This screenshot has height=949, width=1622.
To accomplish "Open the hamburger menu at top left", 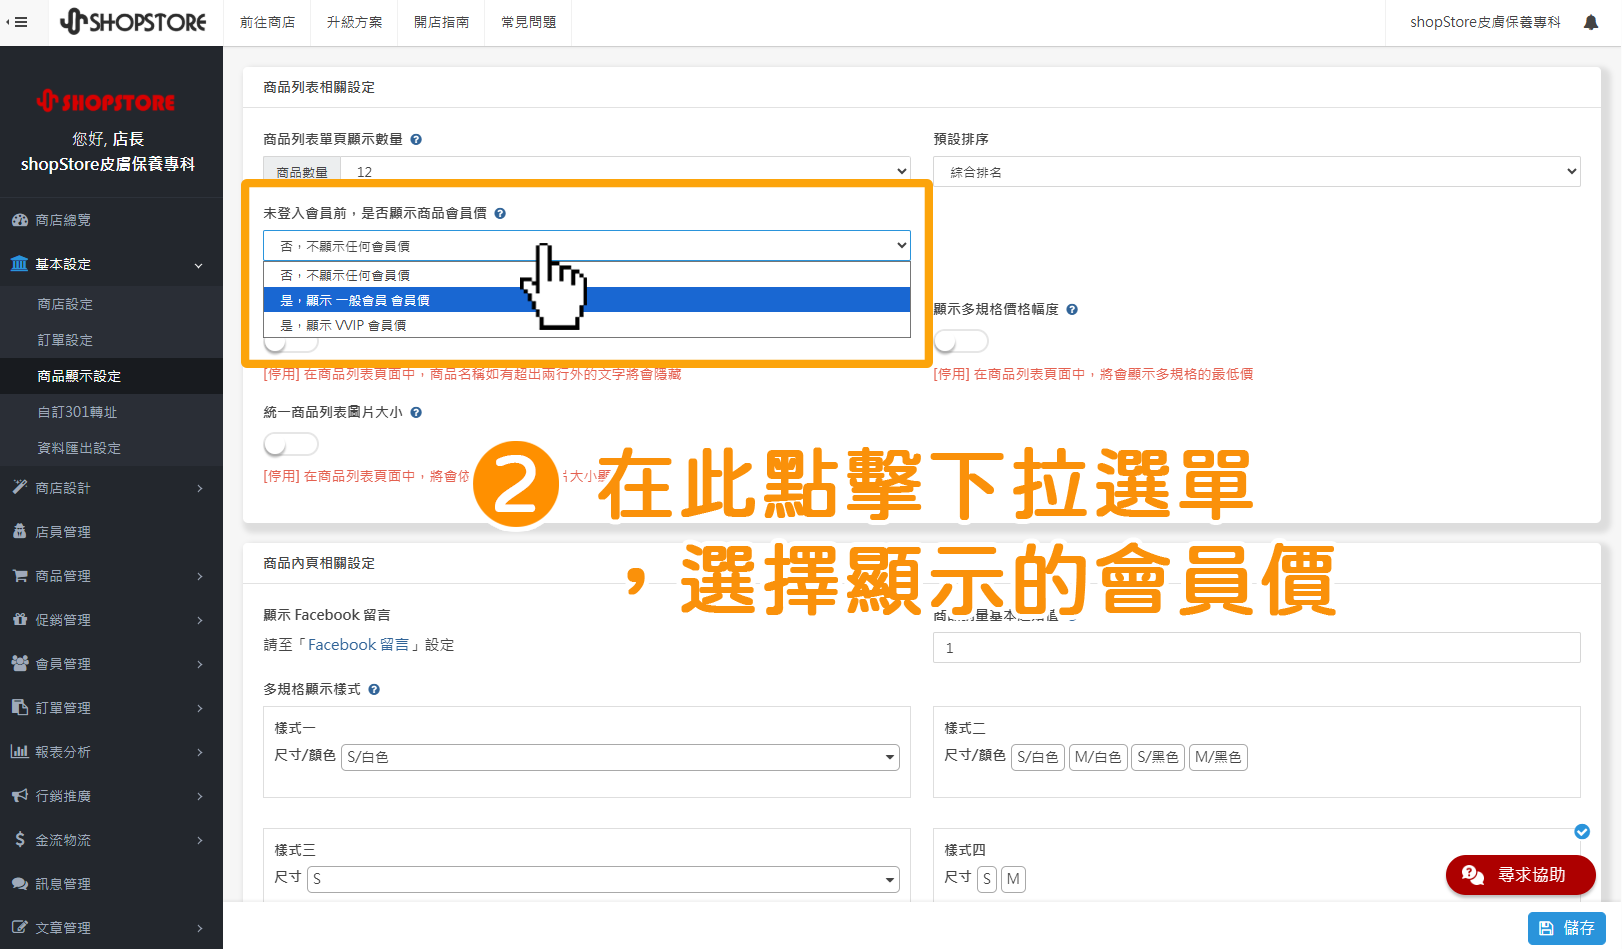I will click(x=20, y=21).
